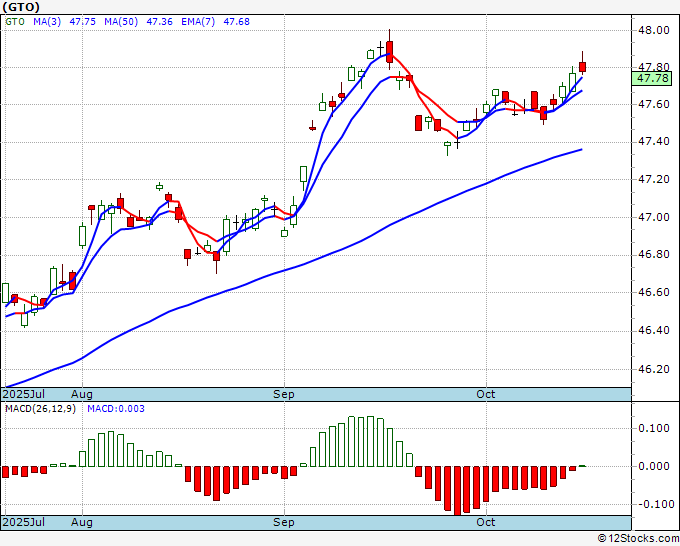Select the MA(50) legend label
The width and height of the screenshot is (680, 546).
pos(121,22)
